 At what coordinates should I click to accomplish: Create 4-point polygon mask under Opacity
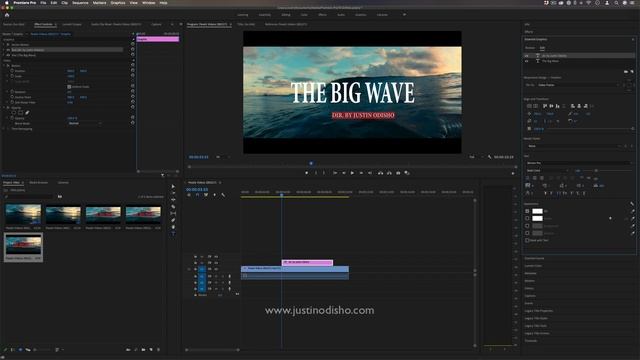coord(20,113)
